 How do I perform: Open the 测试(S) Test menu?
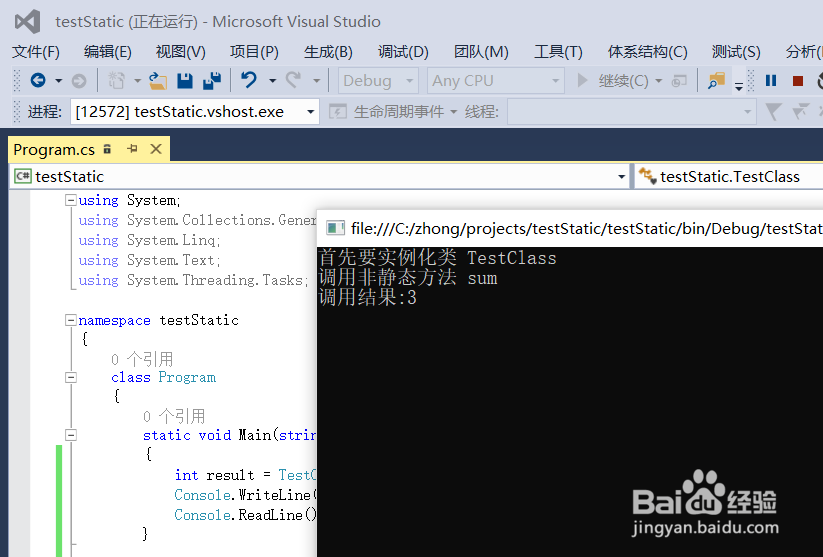pyautogui.click(x=736, y=51)
